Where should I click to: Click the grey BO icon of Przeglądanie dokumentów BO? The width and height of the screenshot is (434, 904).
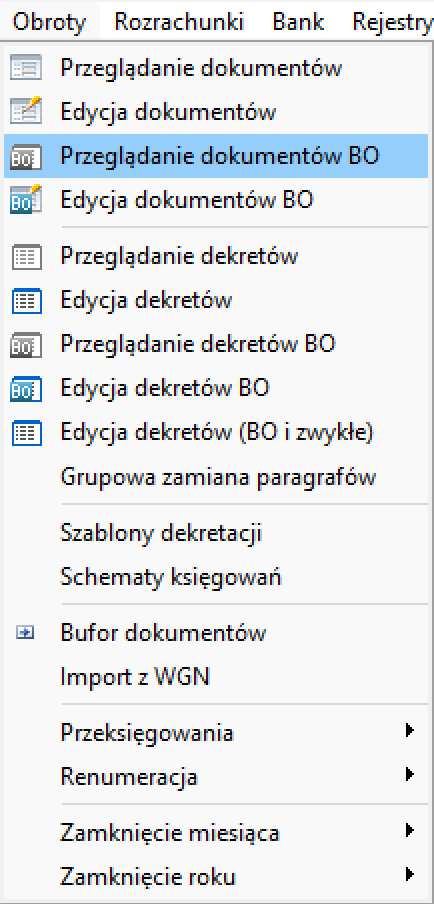26,156
